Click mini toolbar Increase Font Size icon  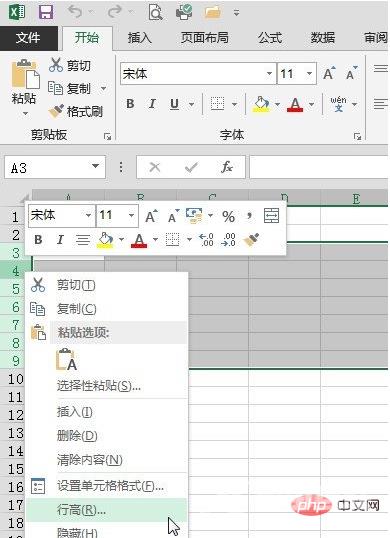click(x=151, y=216)
